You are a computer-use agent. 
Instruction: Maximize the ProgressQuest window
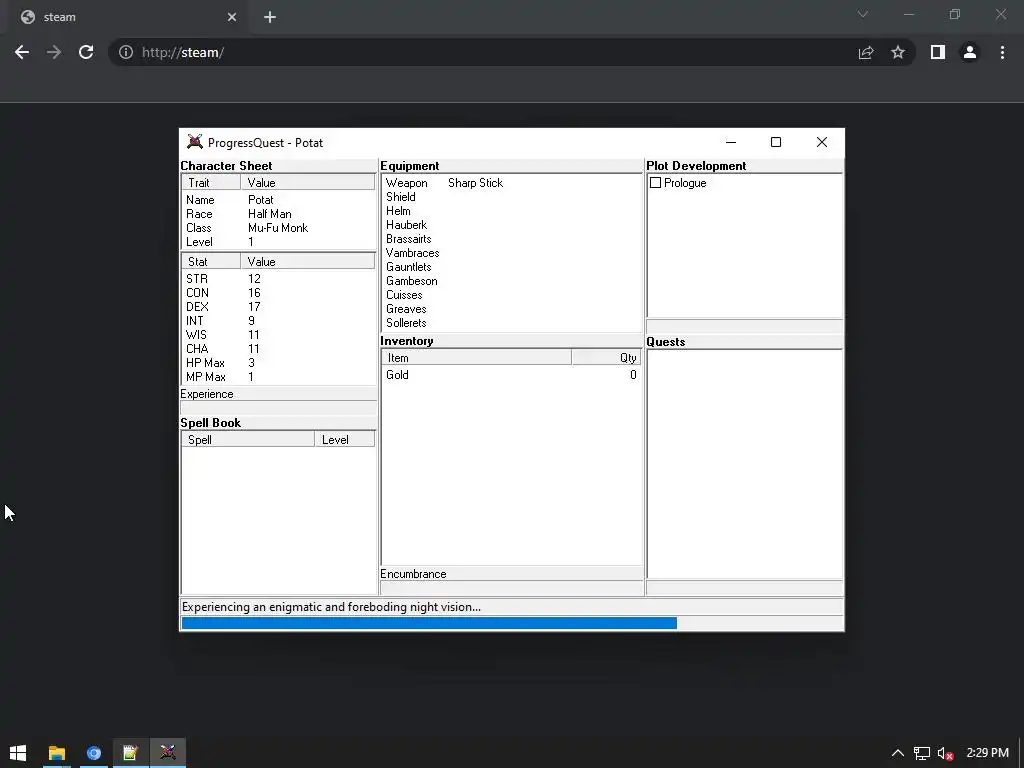[776, 142]
